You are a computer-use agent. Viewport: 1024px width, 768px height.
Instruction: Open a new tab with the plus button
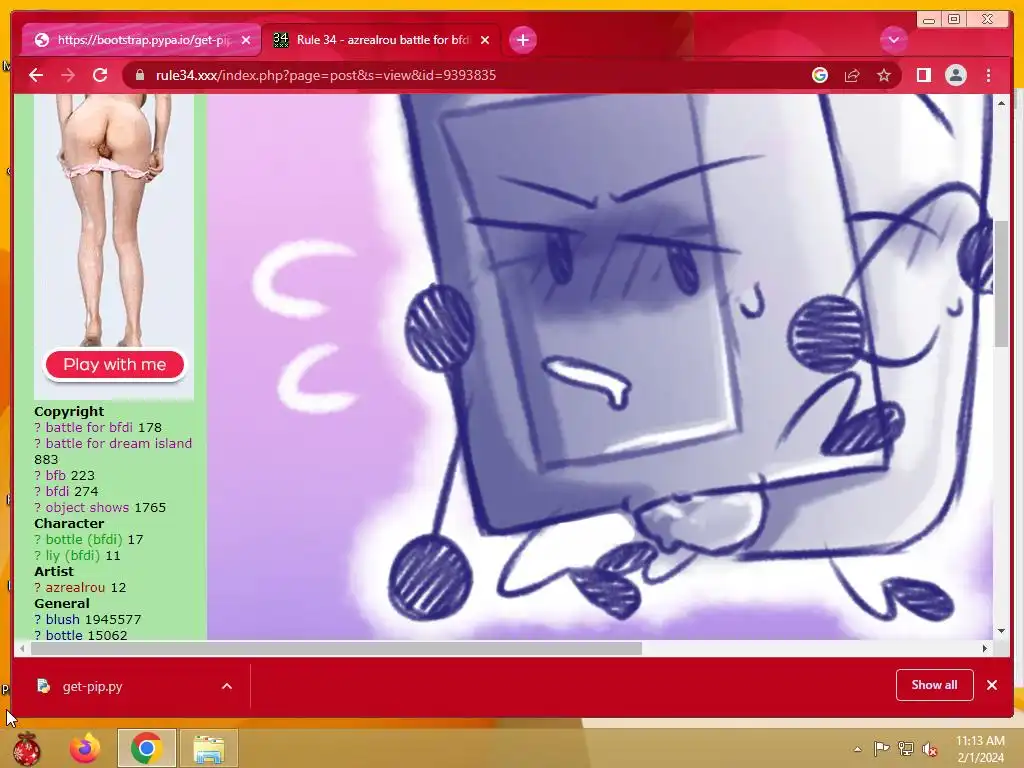[522, 40]
